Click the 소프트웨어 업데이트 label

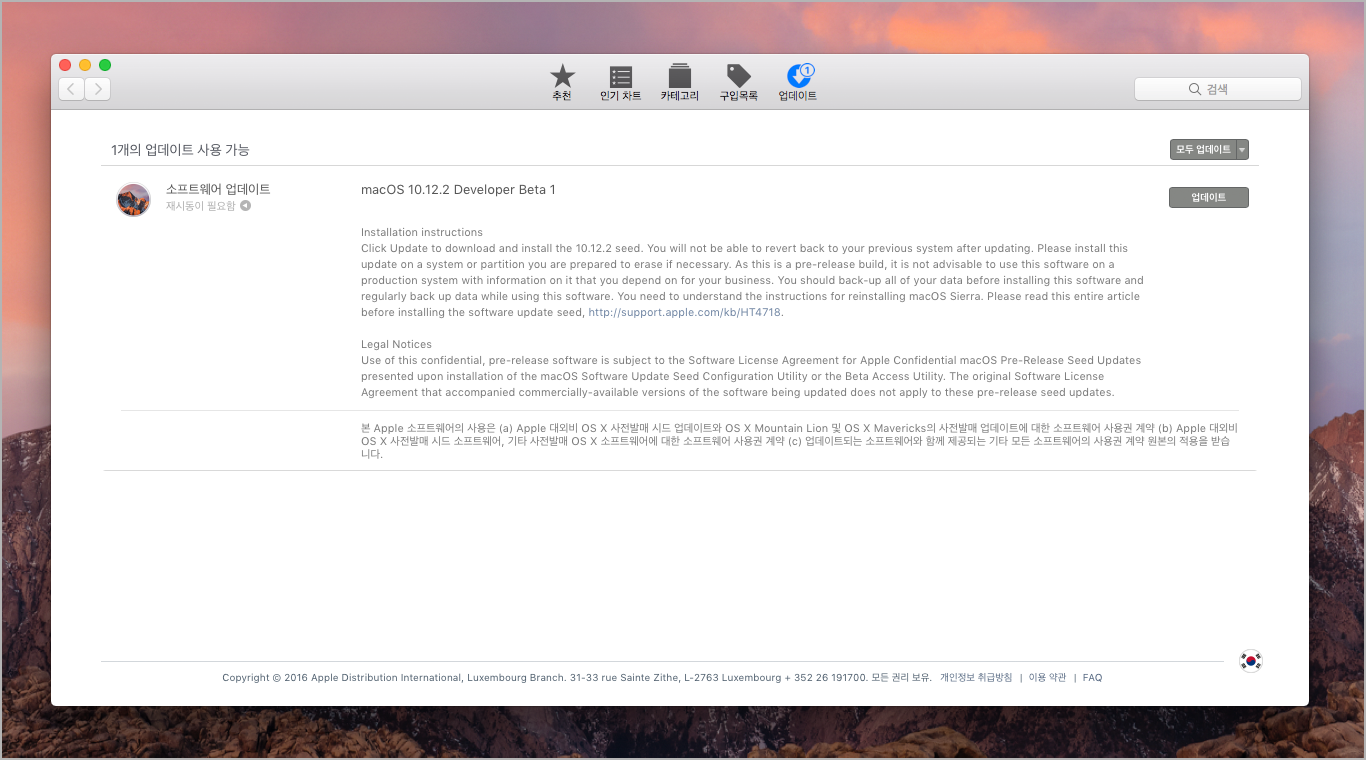tap(218, 189)
